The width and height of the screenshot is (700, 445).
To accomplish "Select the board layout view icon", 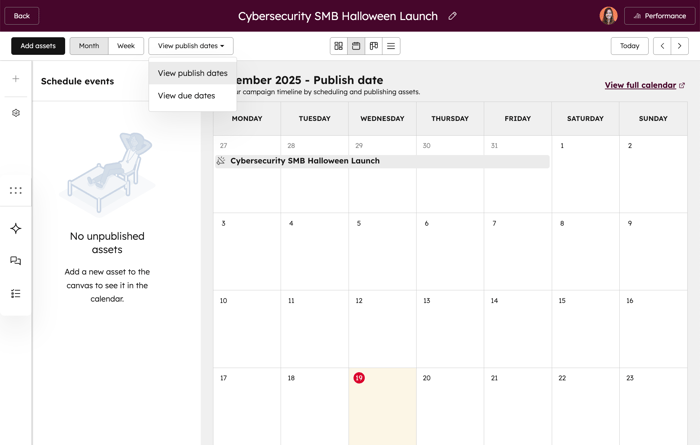I will coord(374,46).
